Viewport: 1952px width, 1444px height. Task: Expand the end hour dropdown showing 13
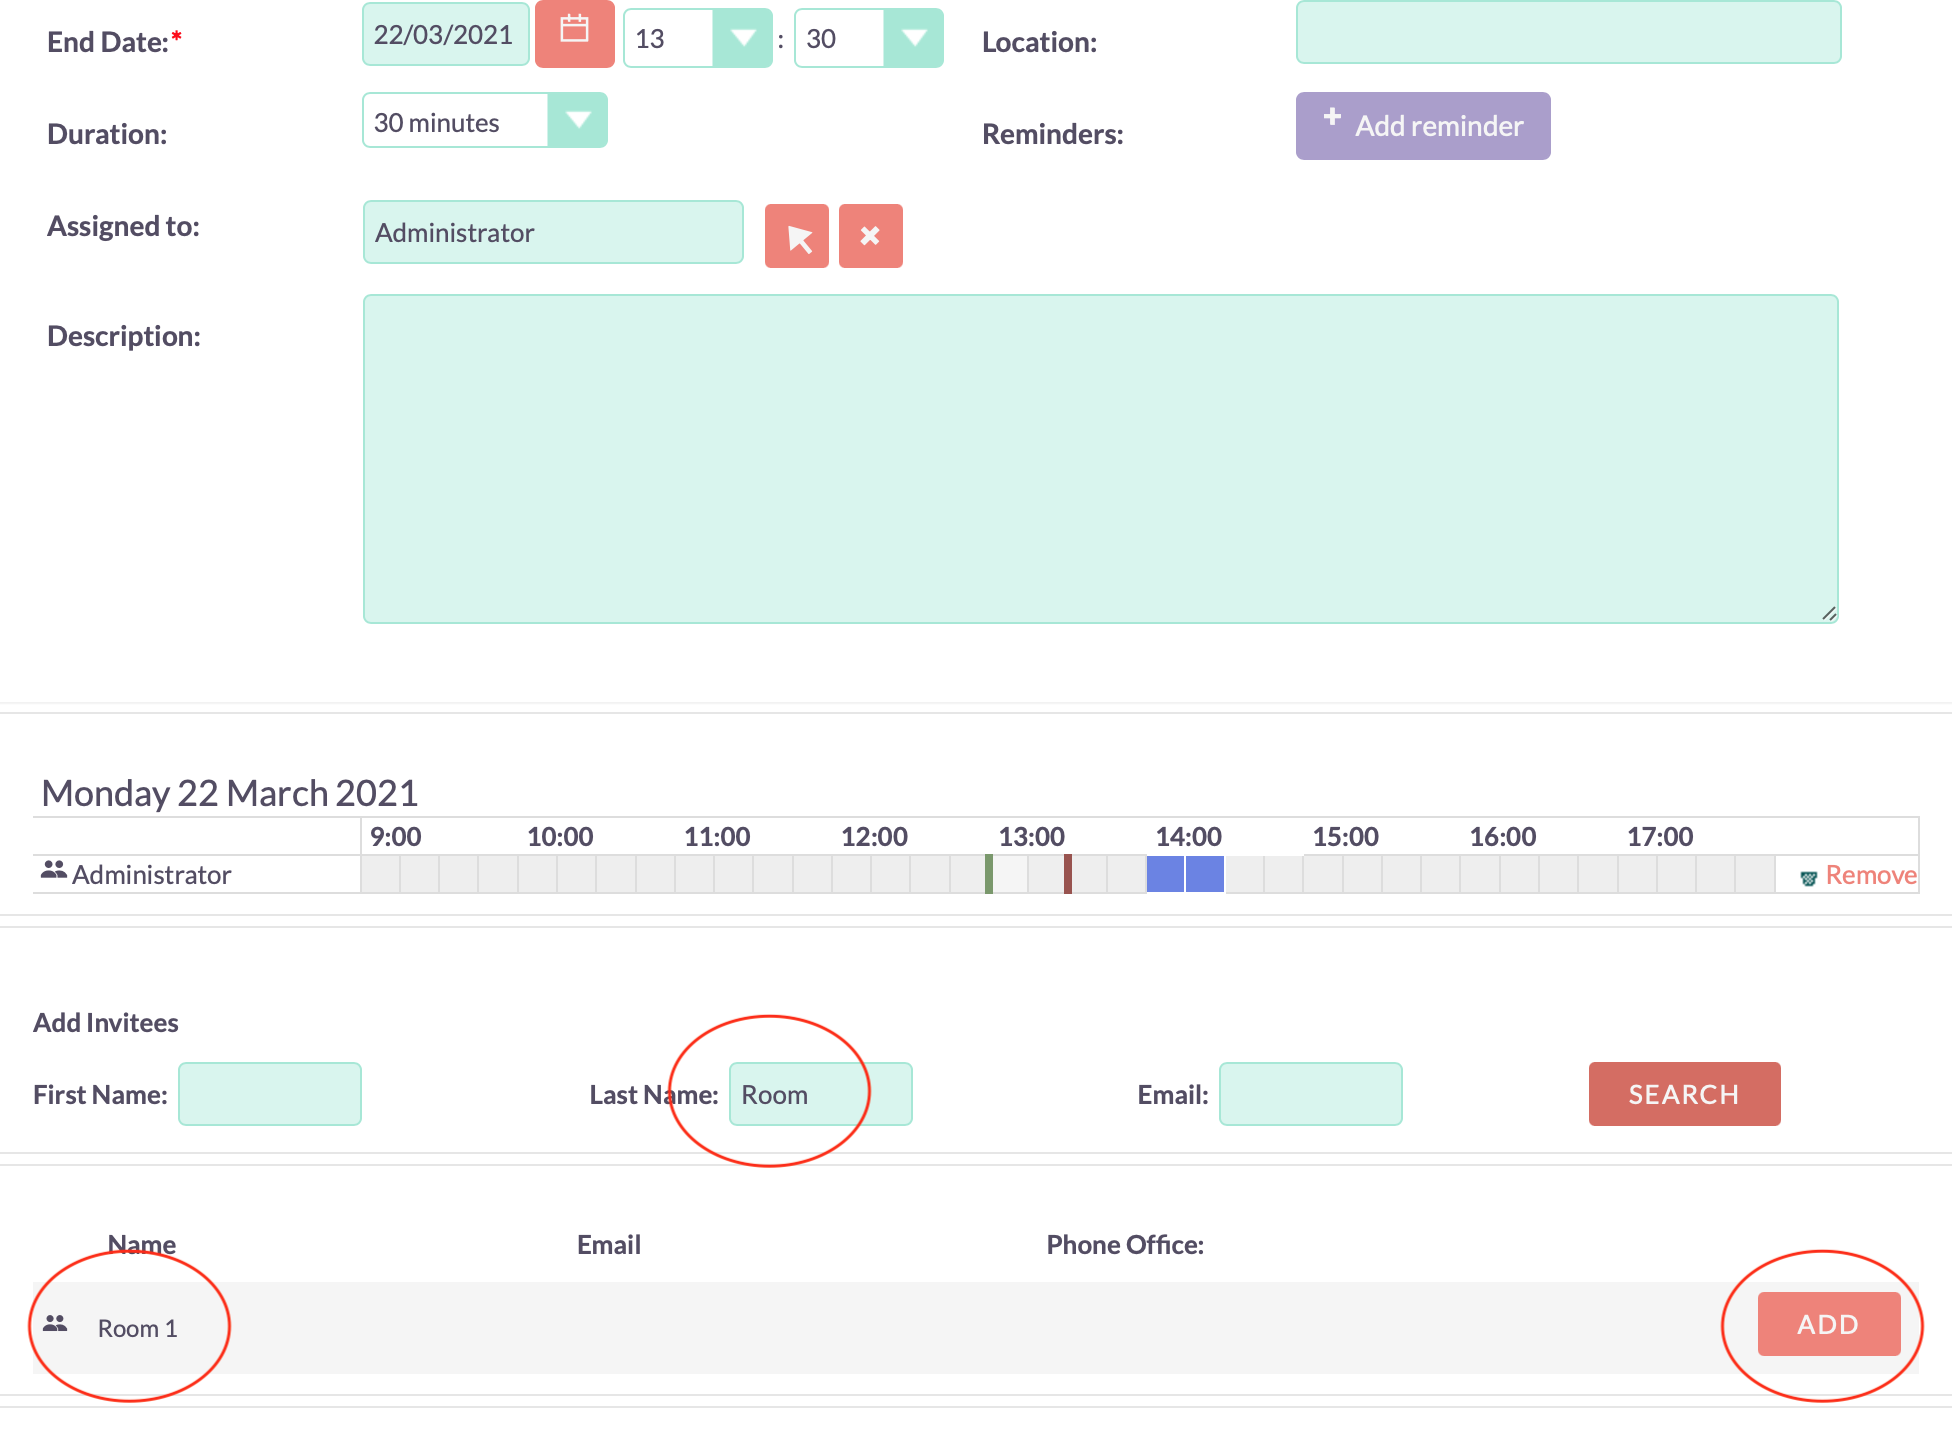click(742, 38)
